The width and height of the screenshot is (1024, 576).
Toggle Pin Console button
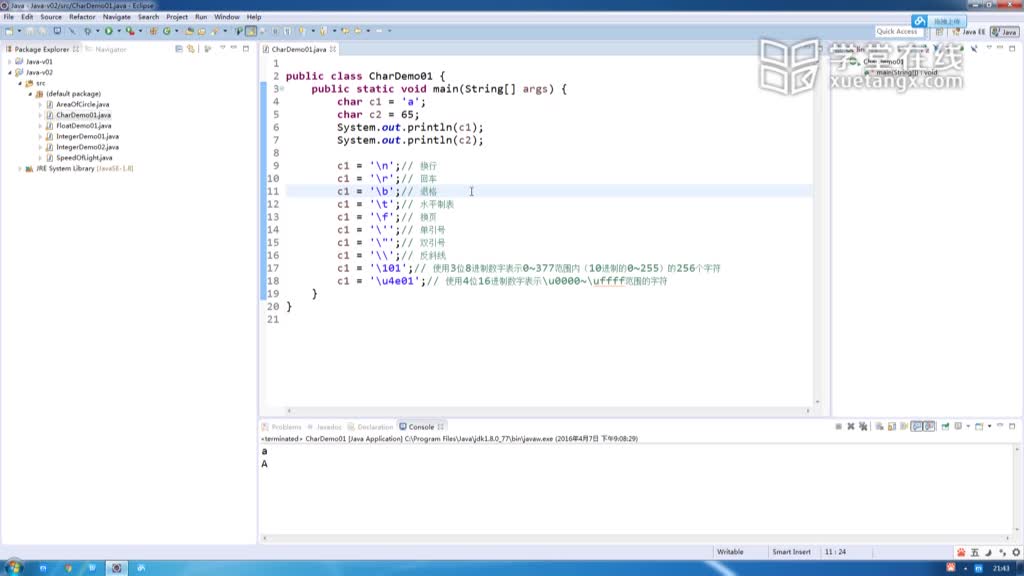945,426
